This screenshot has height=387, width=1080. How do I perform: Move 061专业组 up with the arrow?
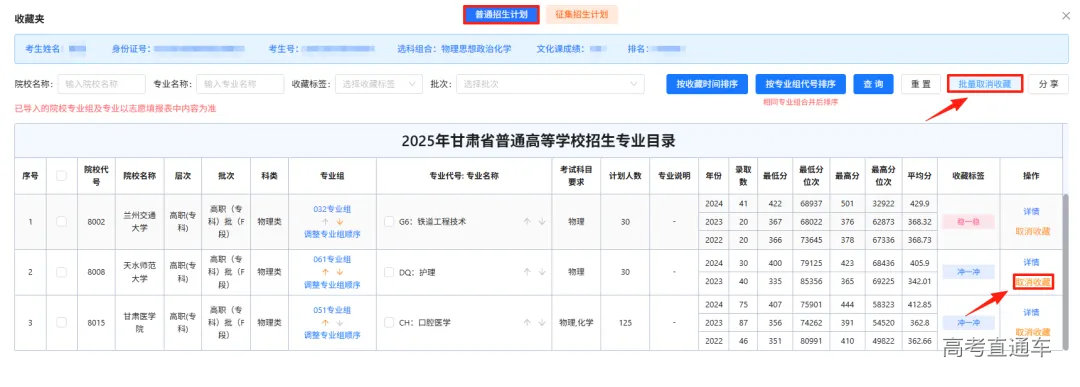325,272
